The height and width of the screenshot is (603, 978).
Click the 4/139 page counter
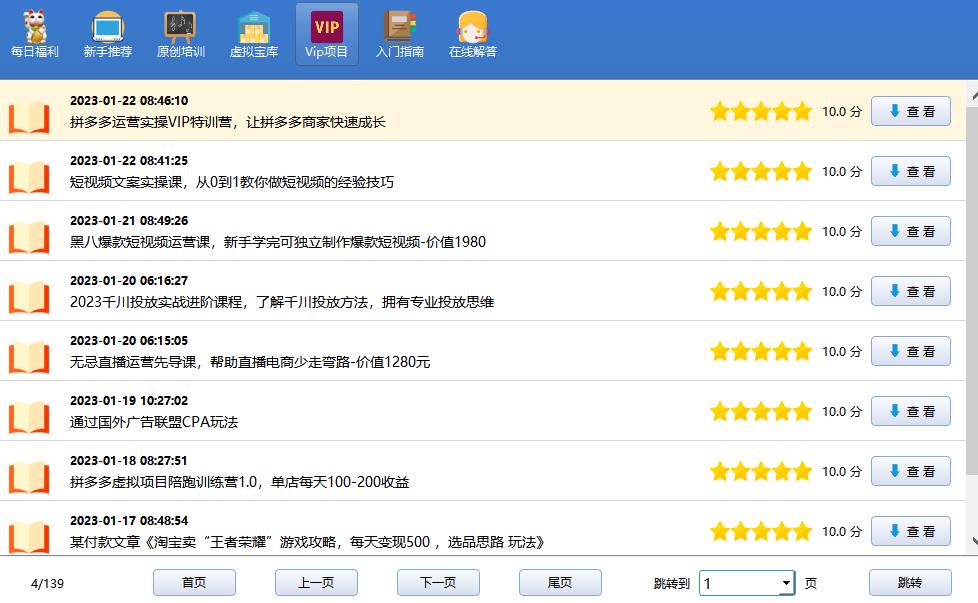click(47, 584)
